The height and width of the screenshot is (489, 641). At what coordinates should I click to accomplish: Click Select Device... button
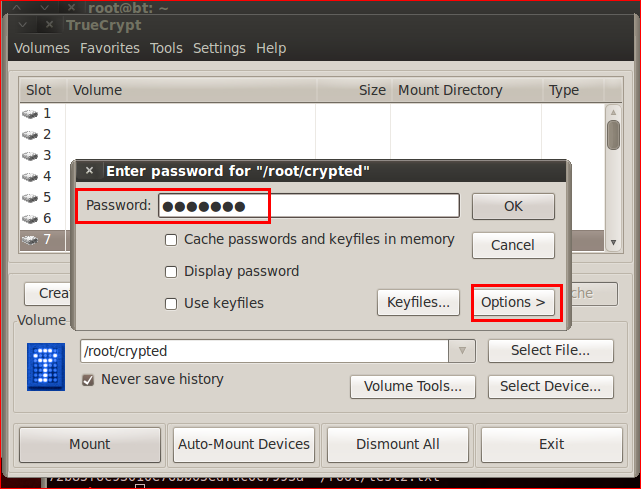(x=551, y=387)
